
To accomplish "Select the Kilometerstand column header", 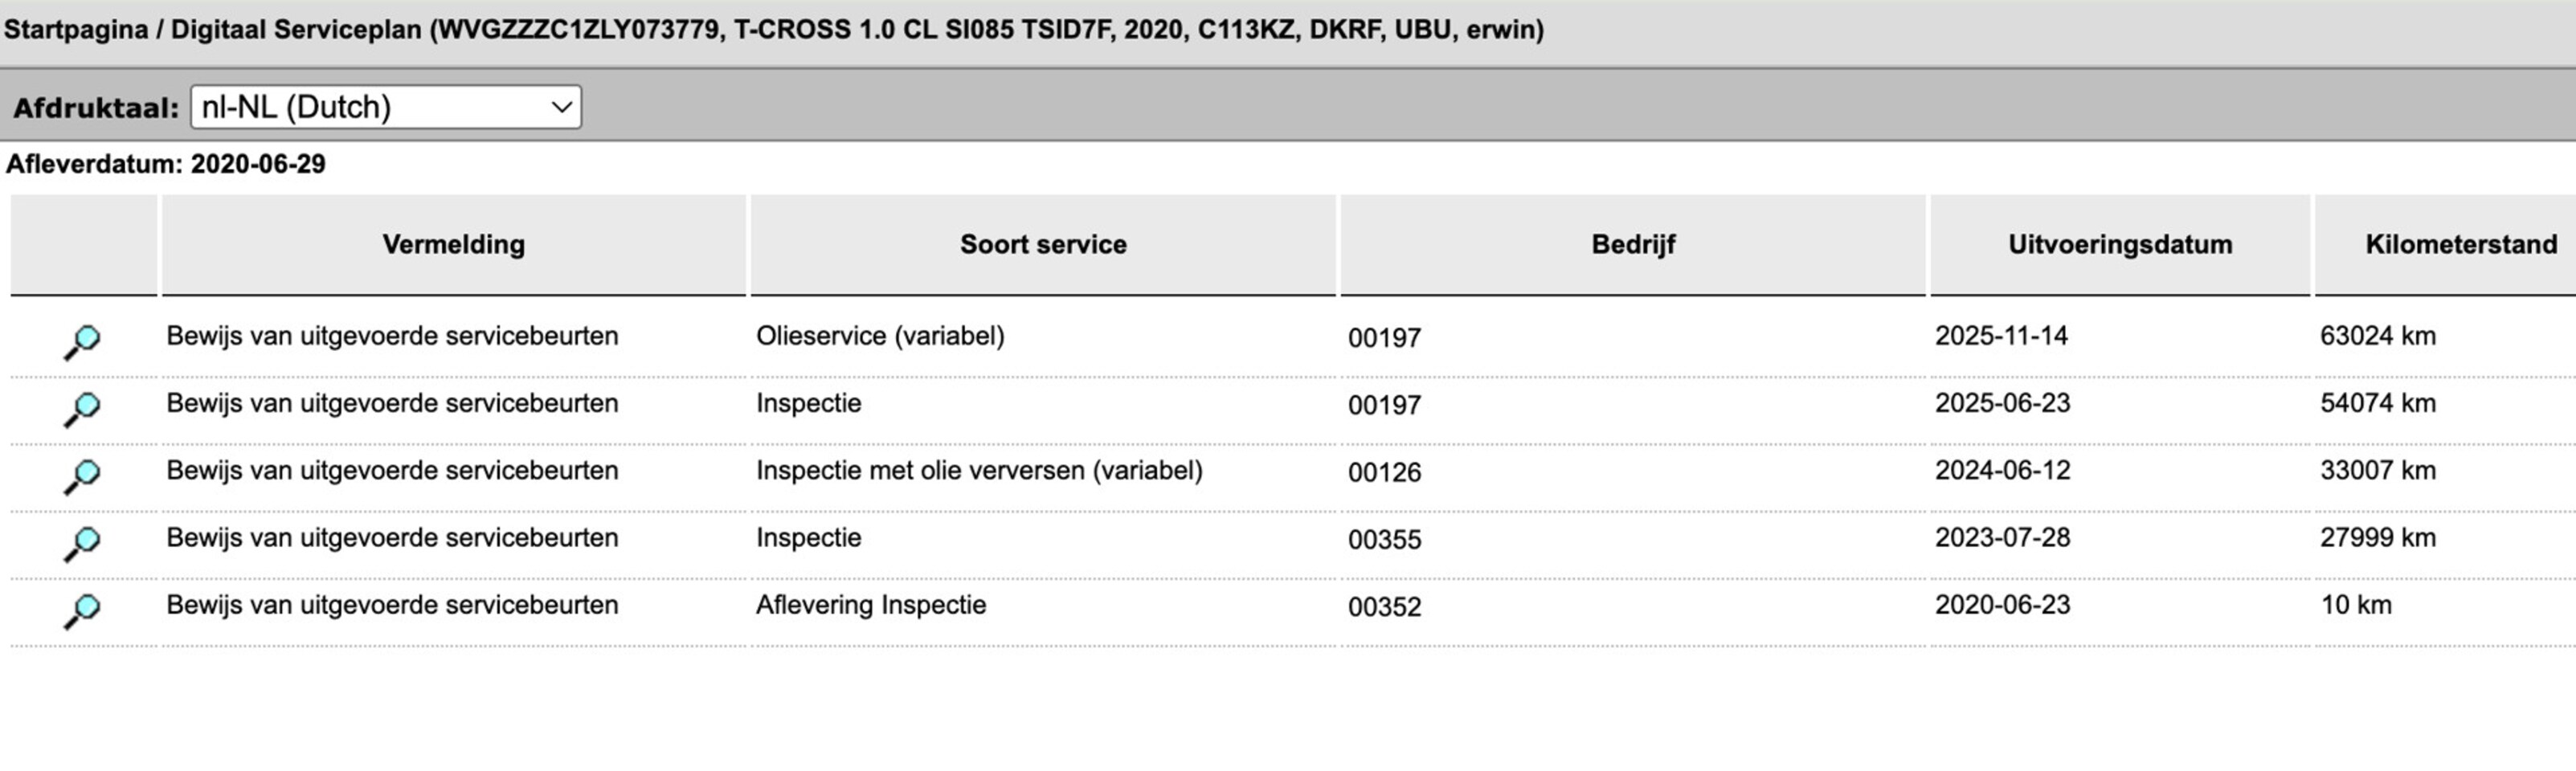I will pyautogui.click(x=2460, y=245).
